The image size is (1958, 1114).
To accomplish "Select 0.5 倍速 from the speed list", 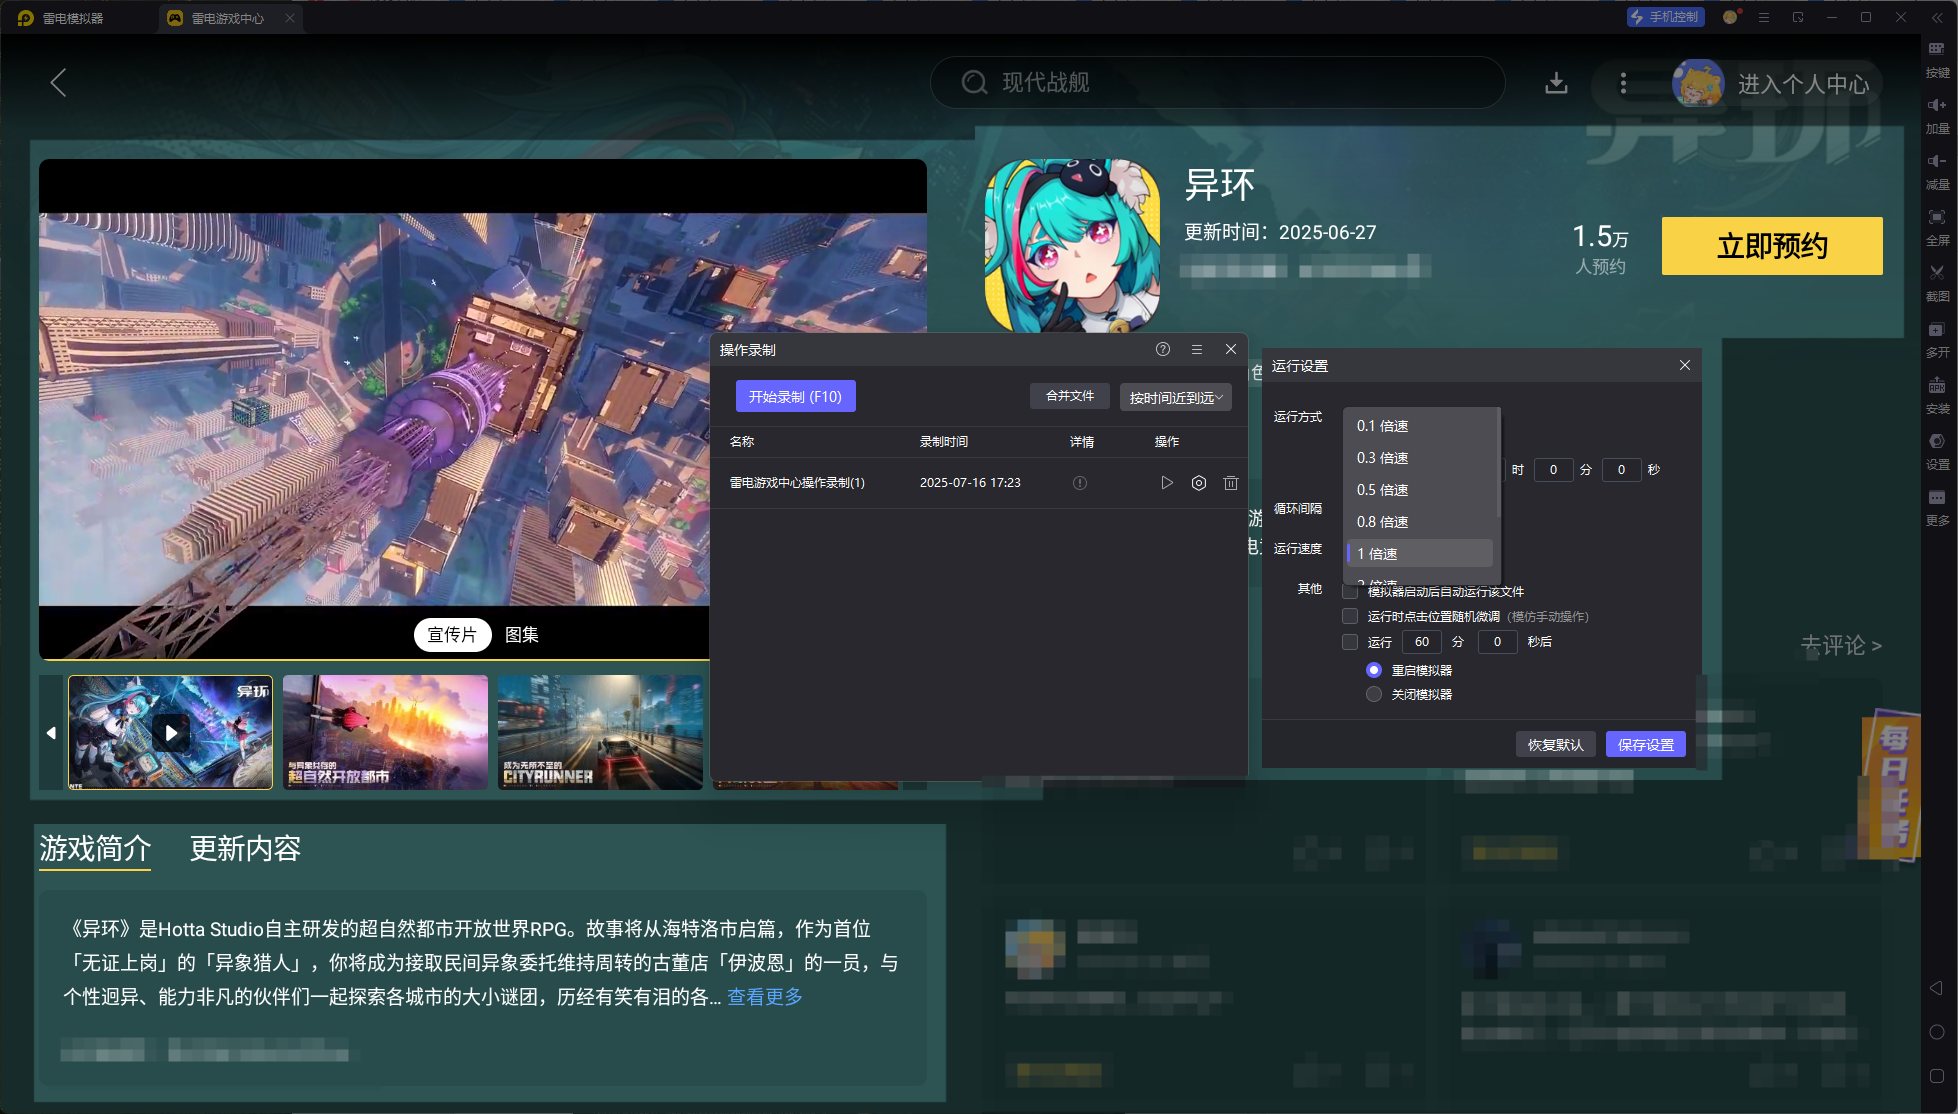I will [x=1382, y=489].
